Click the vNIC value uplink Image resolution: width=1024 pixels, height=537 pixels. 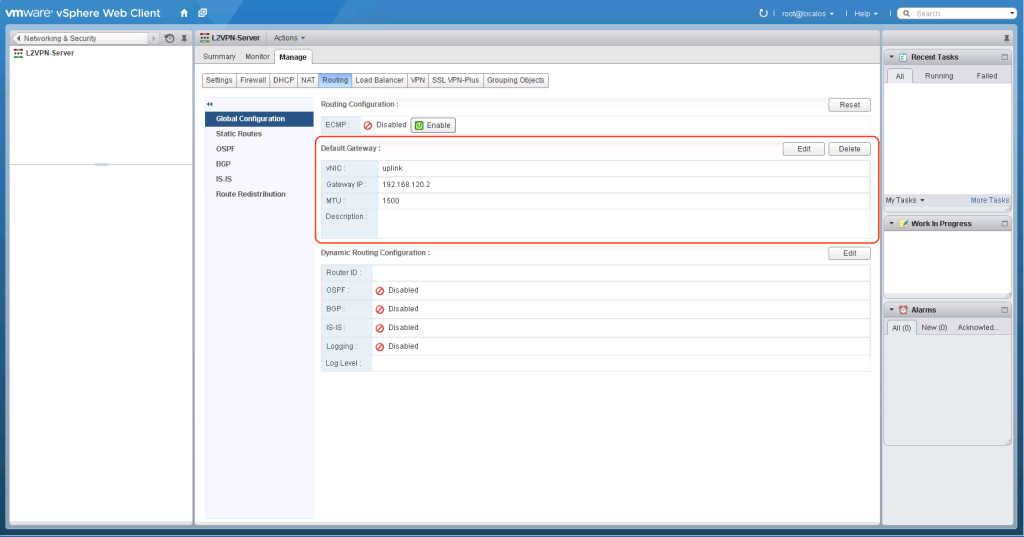tap(392, 168)
